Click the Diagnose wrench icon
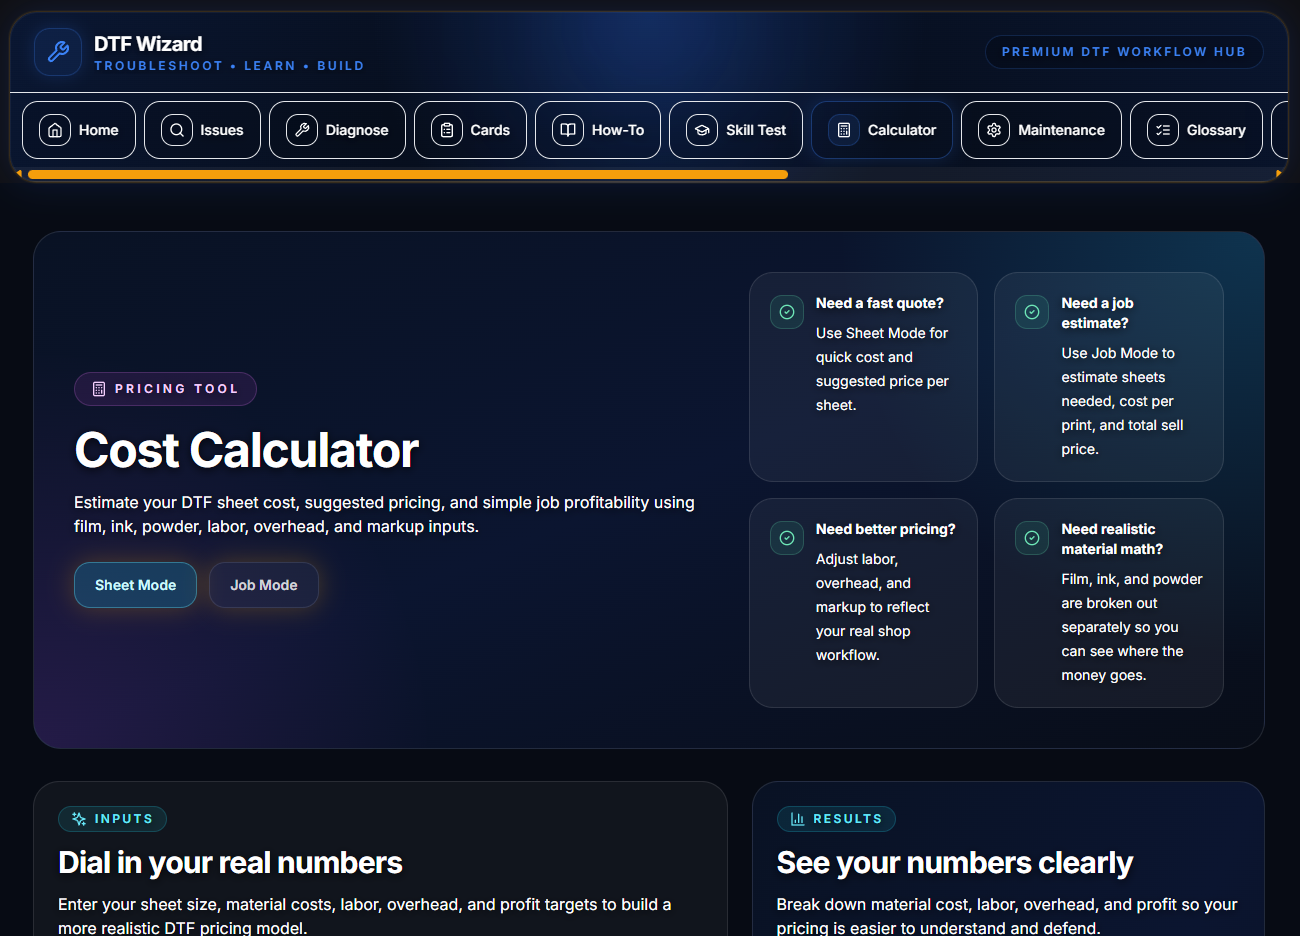This screenshot has width=1300, height=936. [302, 130]
